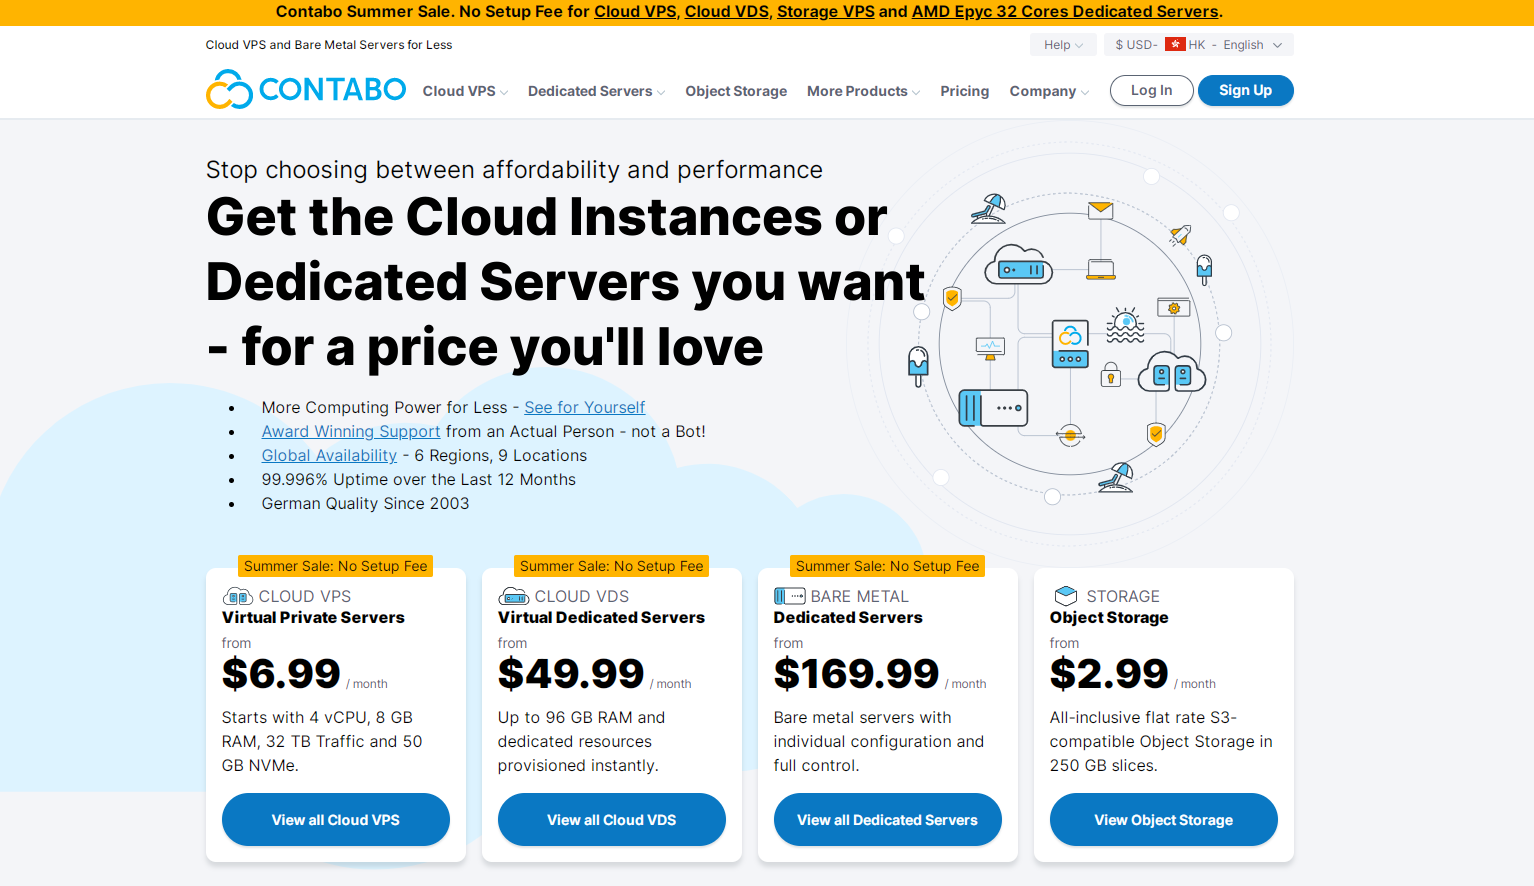Click View Object Storage button
This screenshot has height=886, width=1534.
click(1164, 820)
